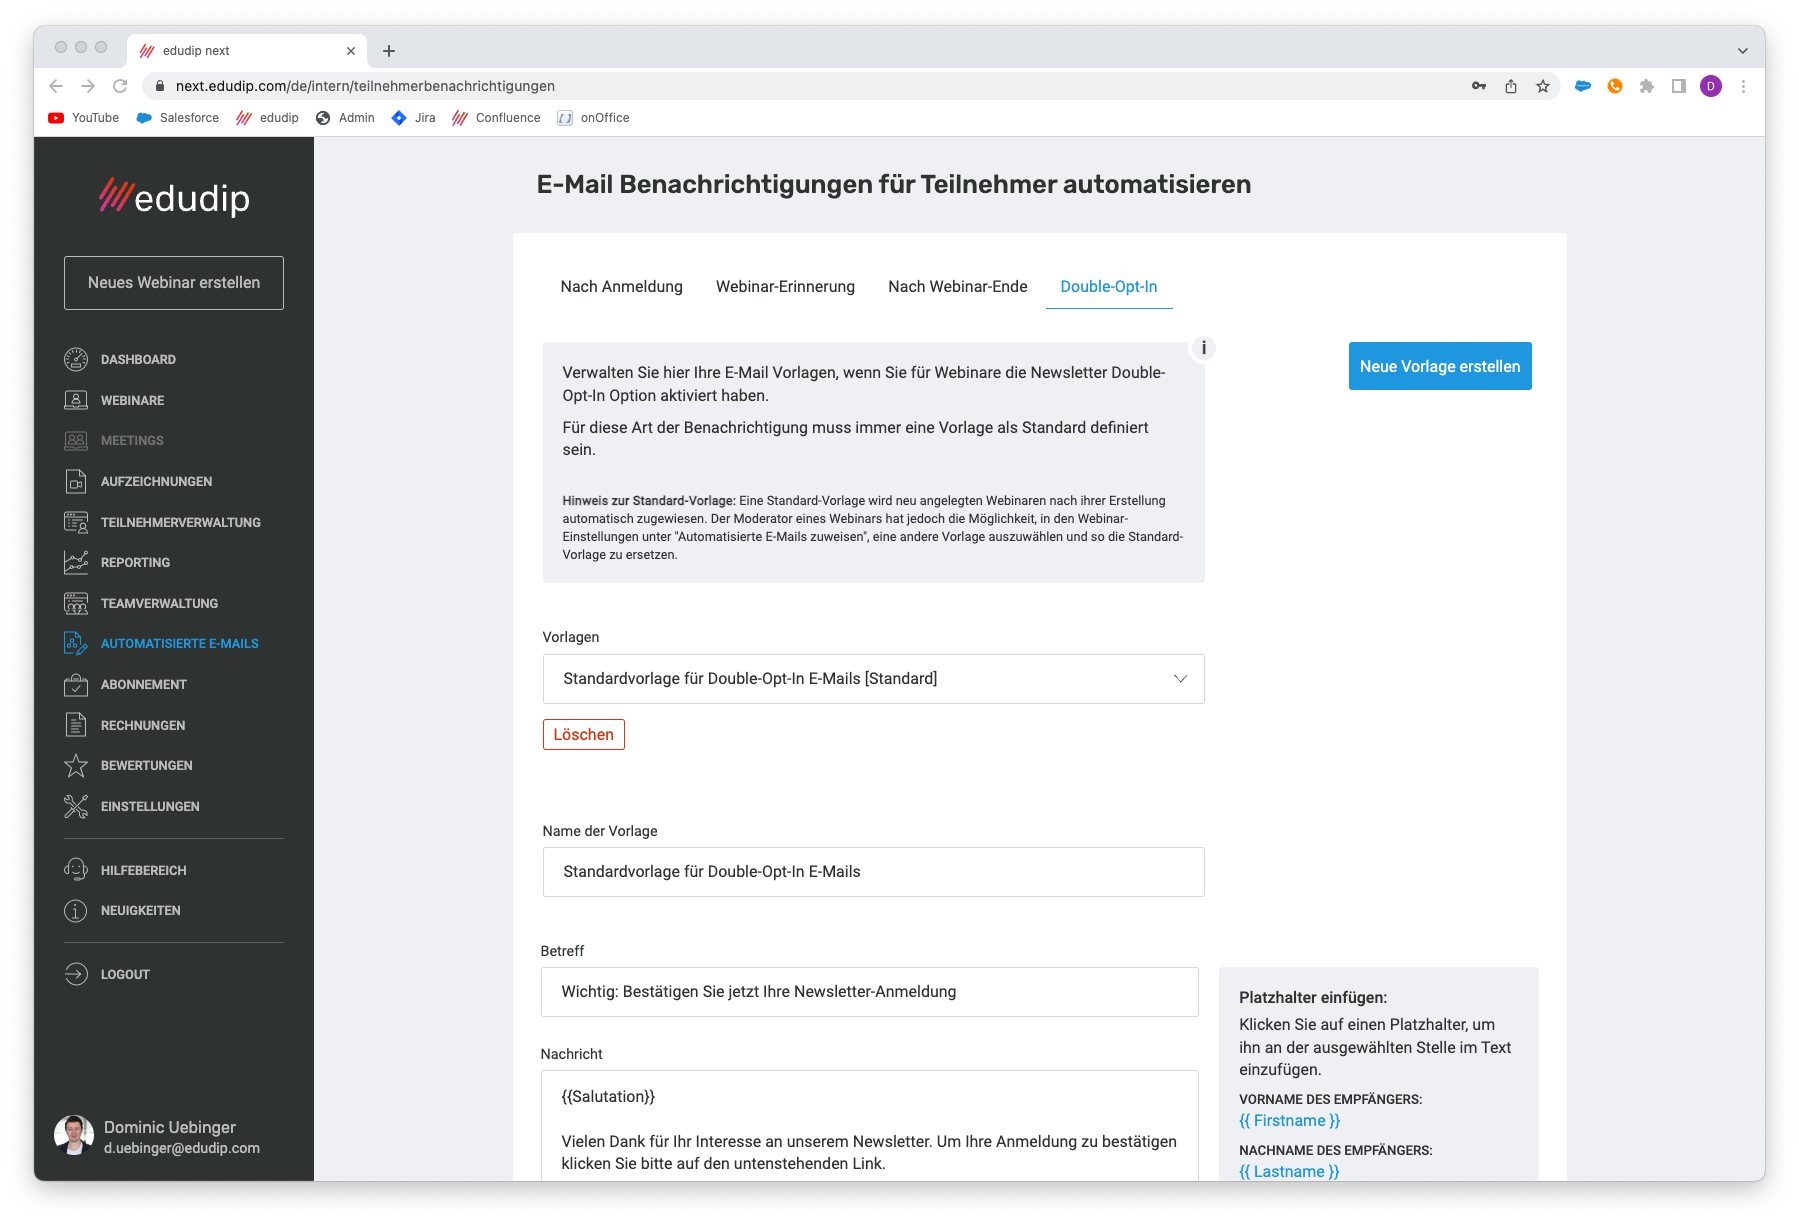Bookmark page with the star icon
The height and width of the screenshot is (1223, 1799).
pyautogui.click(x=1543, y=86)
